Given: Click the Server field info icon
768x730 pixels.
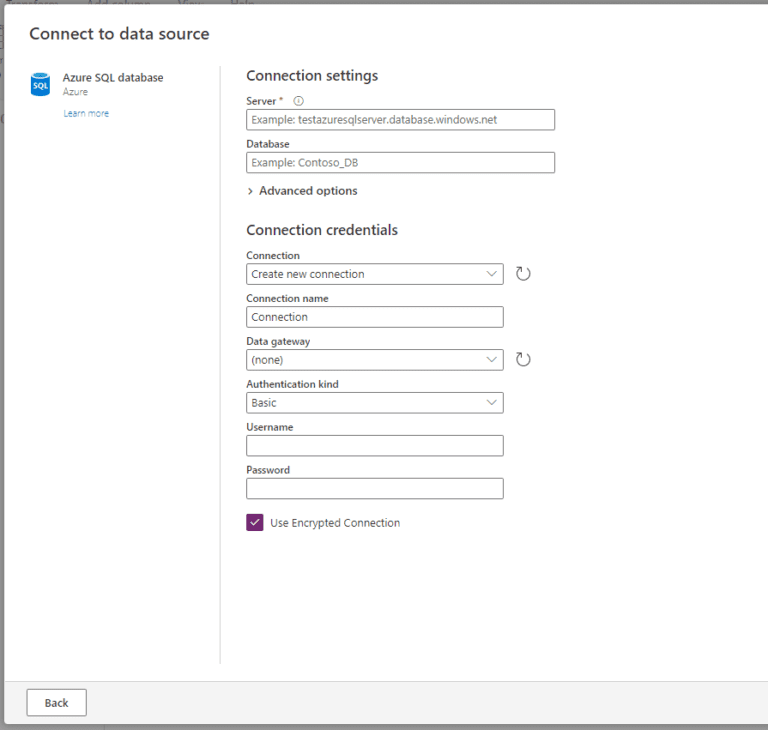Looking at the screenshot, I should [298, 101].
